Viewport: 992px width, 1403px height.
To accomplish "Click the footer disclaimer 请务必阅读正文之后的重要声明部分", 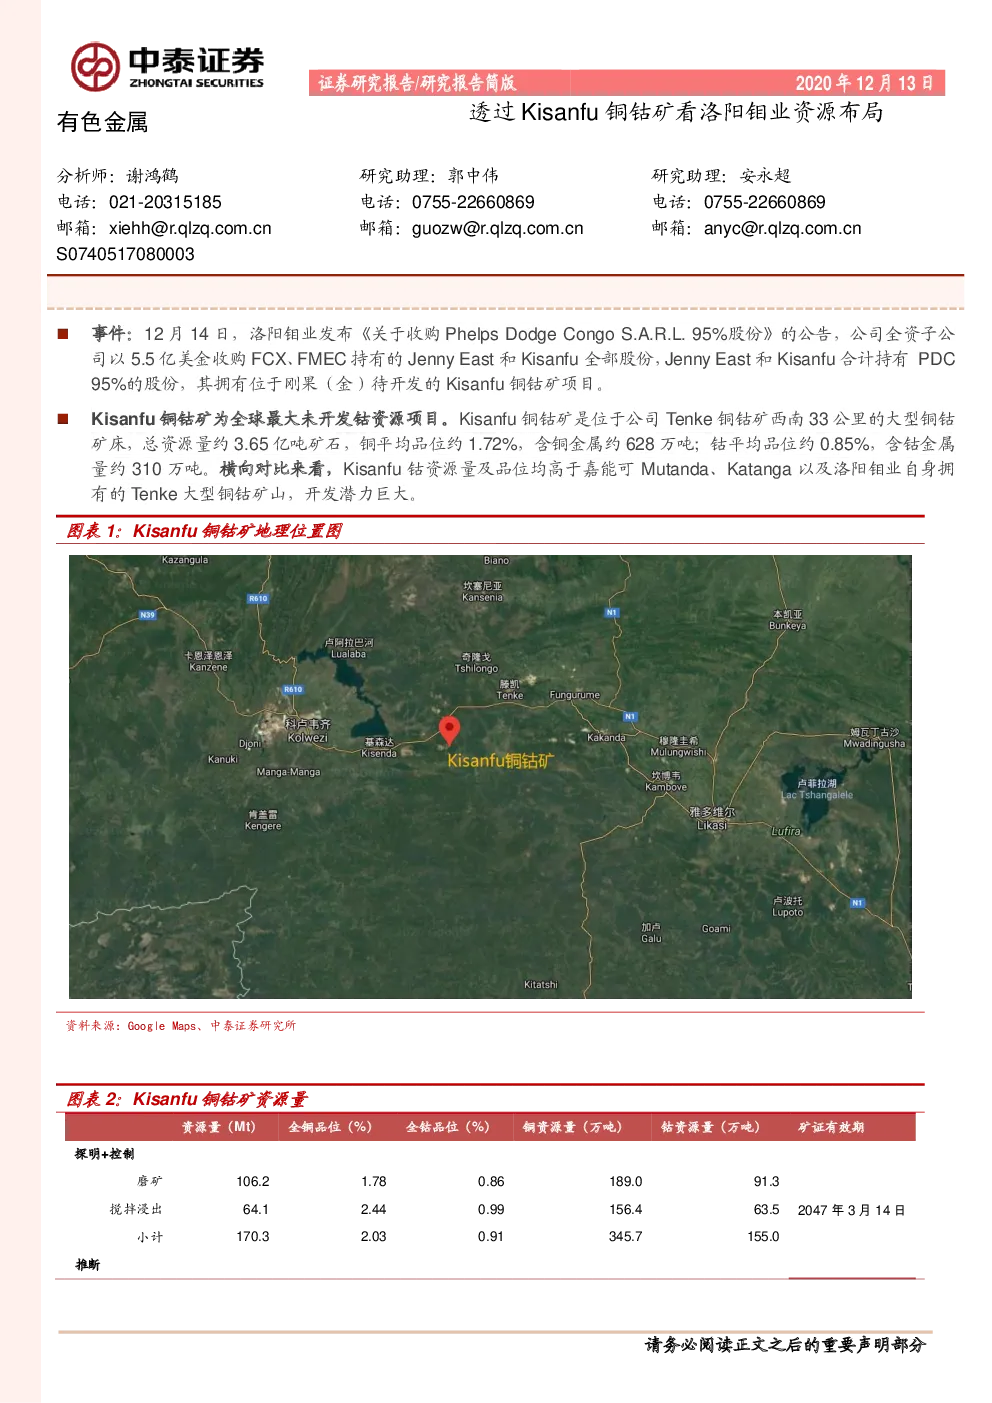I will click(785, 1345).
